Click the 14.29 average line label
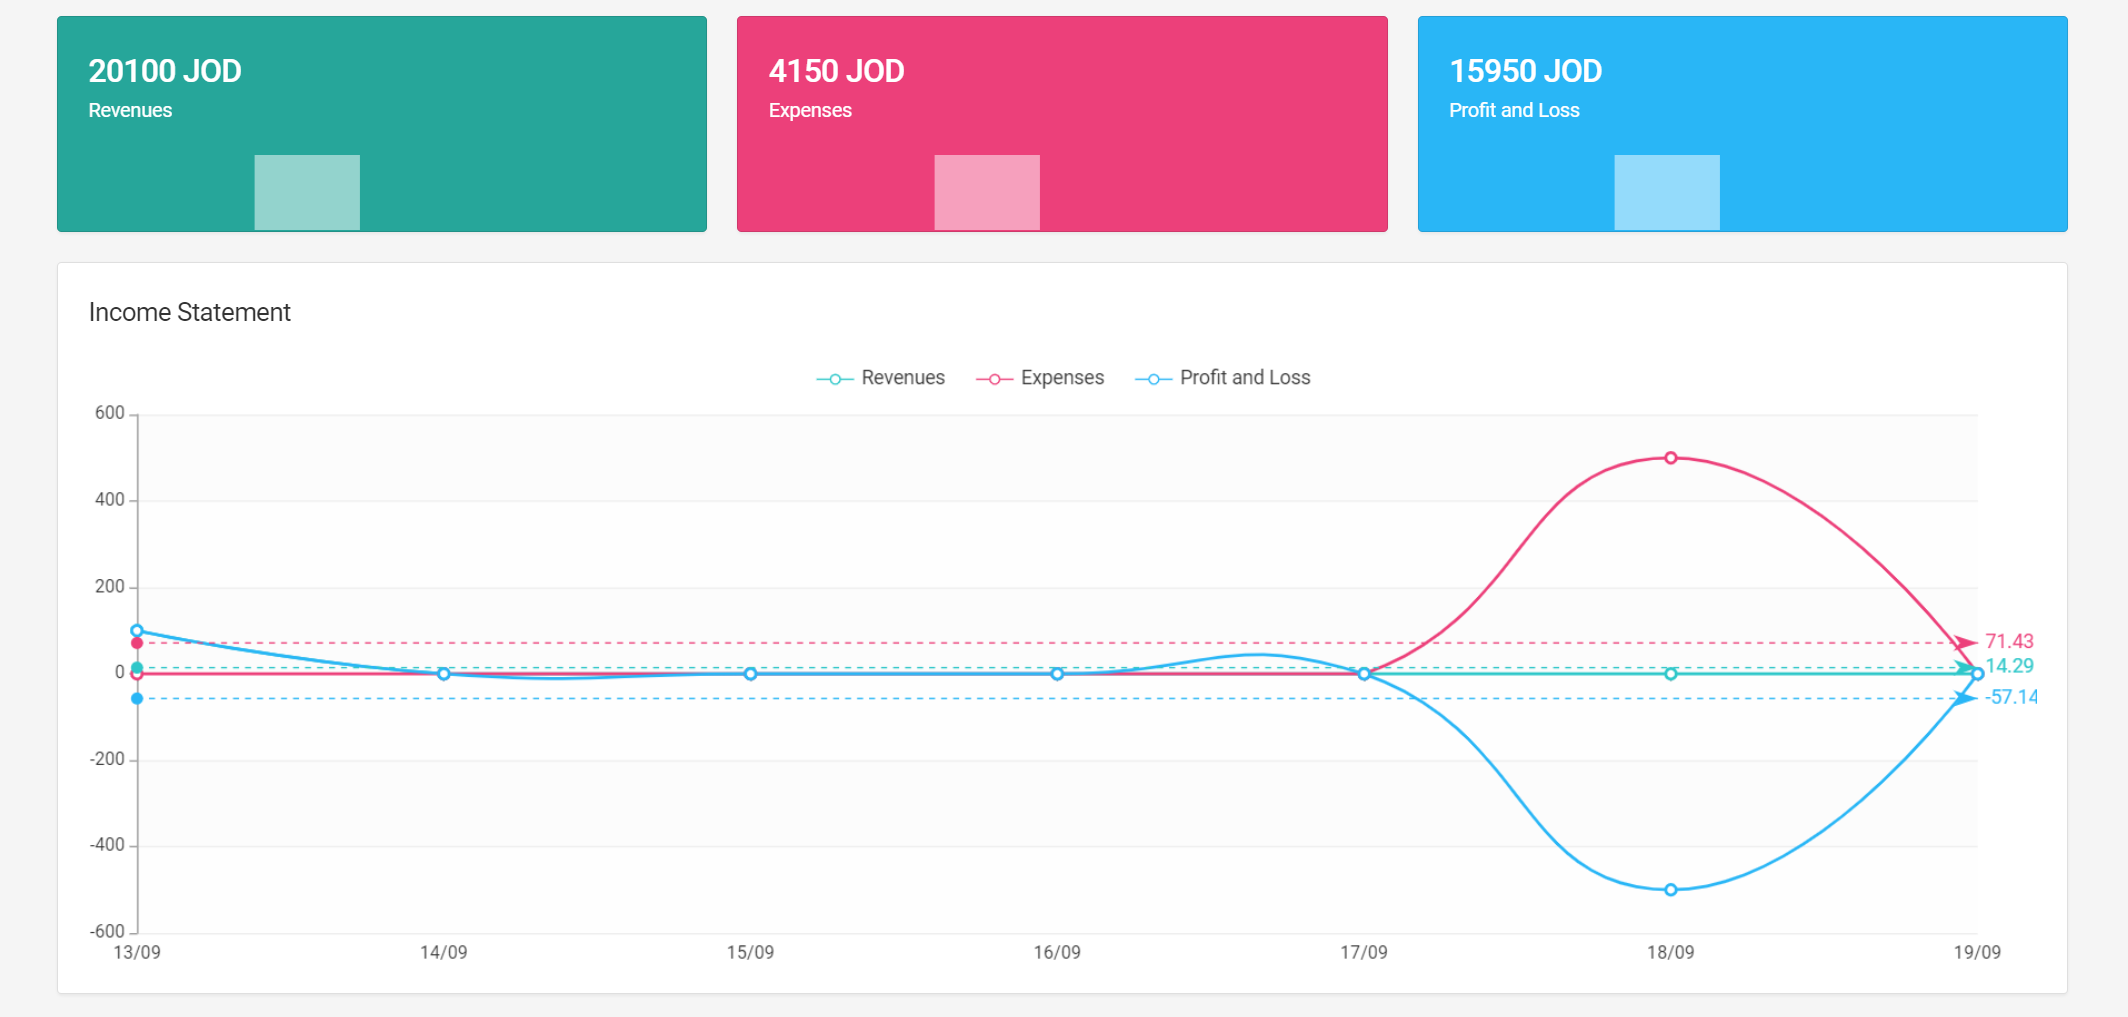The height and width of the screenshot is (1017, 2128). click(x=2009, y=666)
